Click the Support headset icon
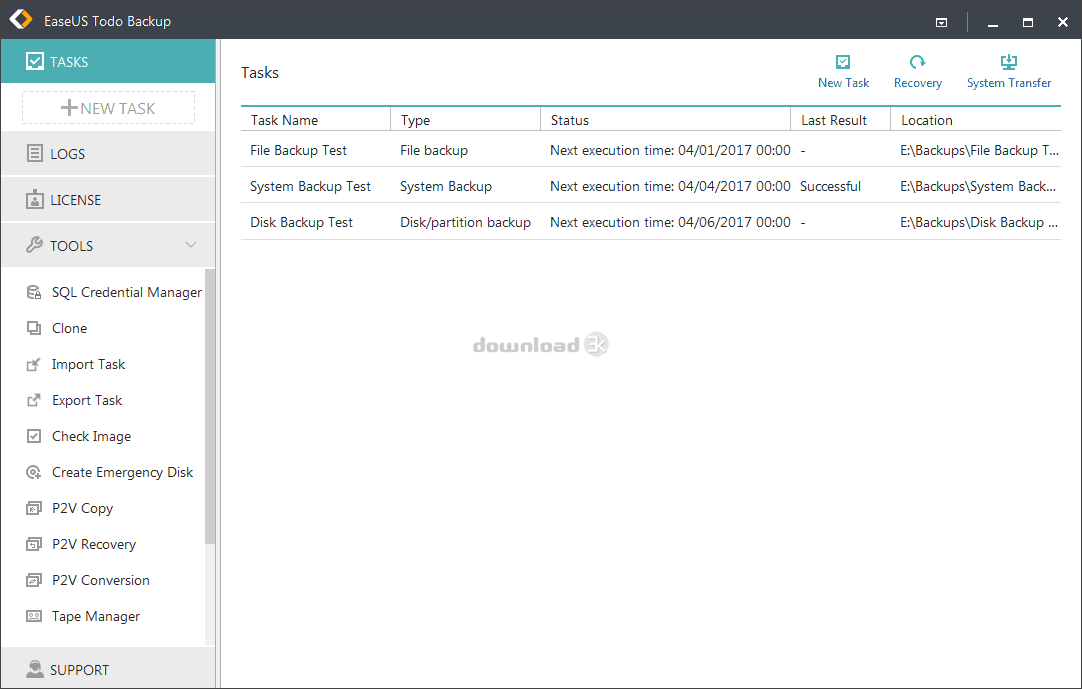 point(35,669)
